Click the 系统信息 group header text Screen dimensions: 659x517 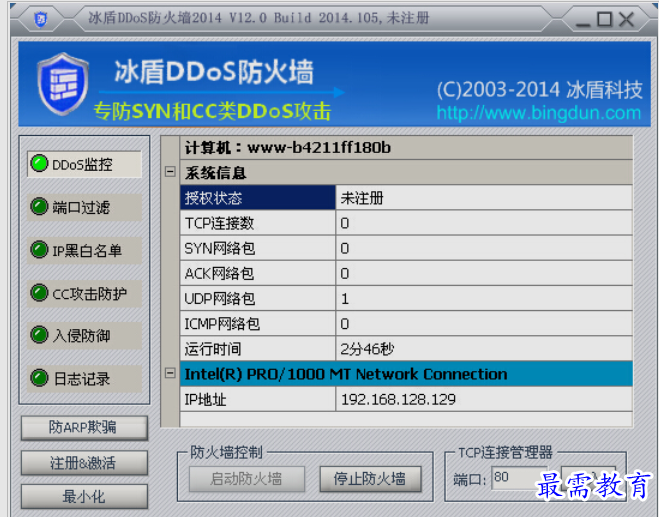[216, 173]
